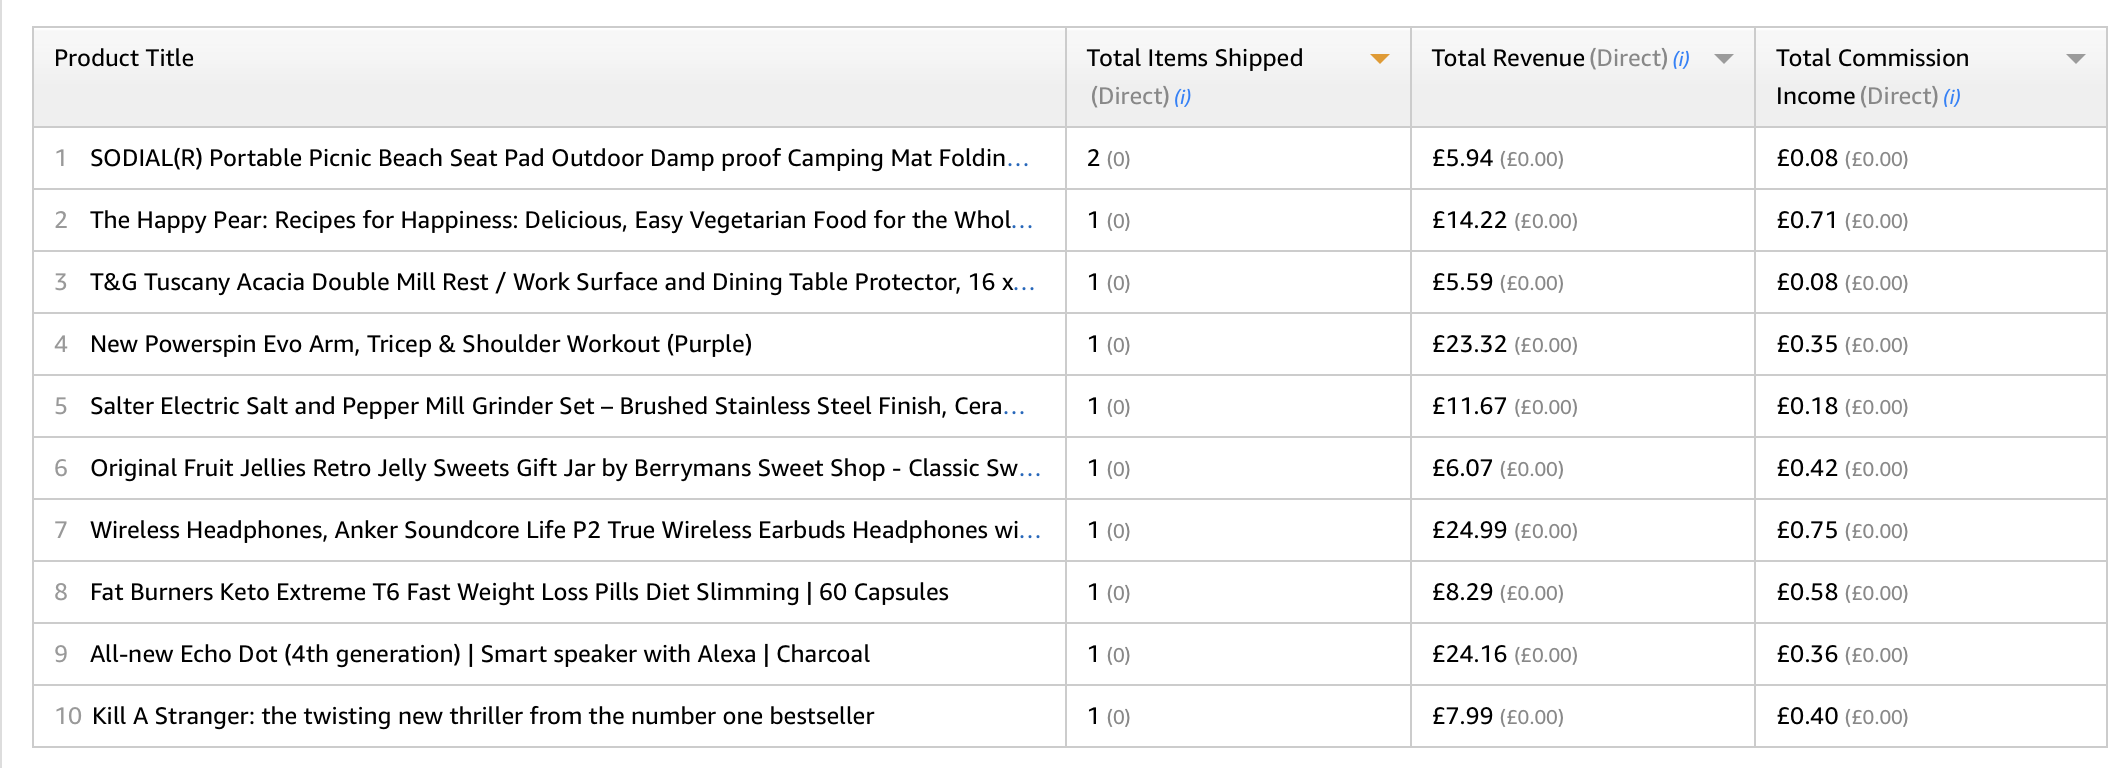The height and width of the screenshot is (768, 2128).
Task: Sort by Total Items Shipped orange arrow
Action: (1380, 59)
